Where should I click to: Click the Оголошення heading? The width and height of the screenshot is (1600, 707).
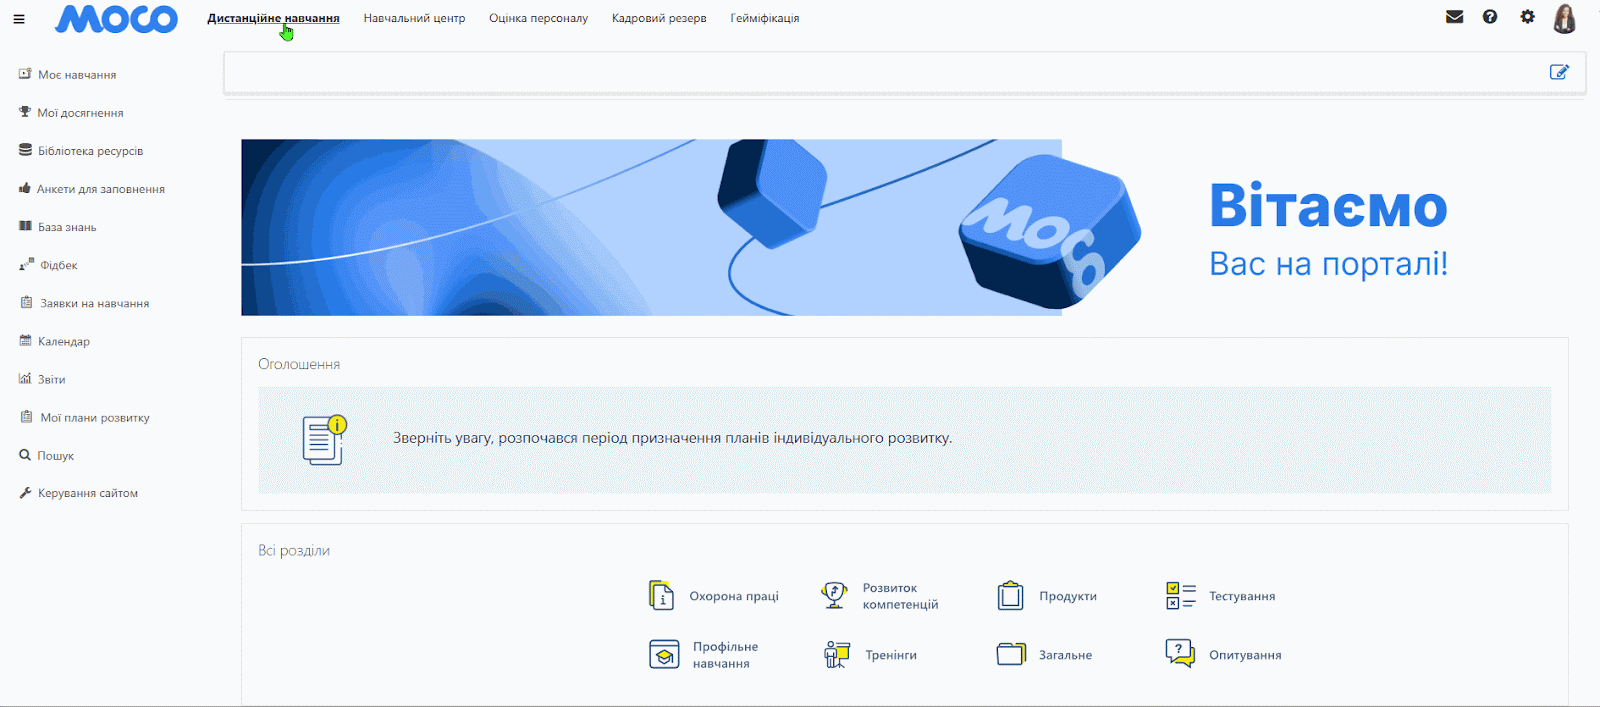click(x=299, y=364)
